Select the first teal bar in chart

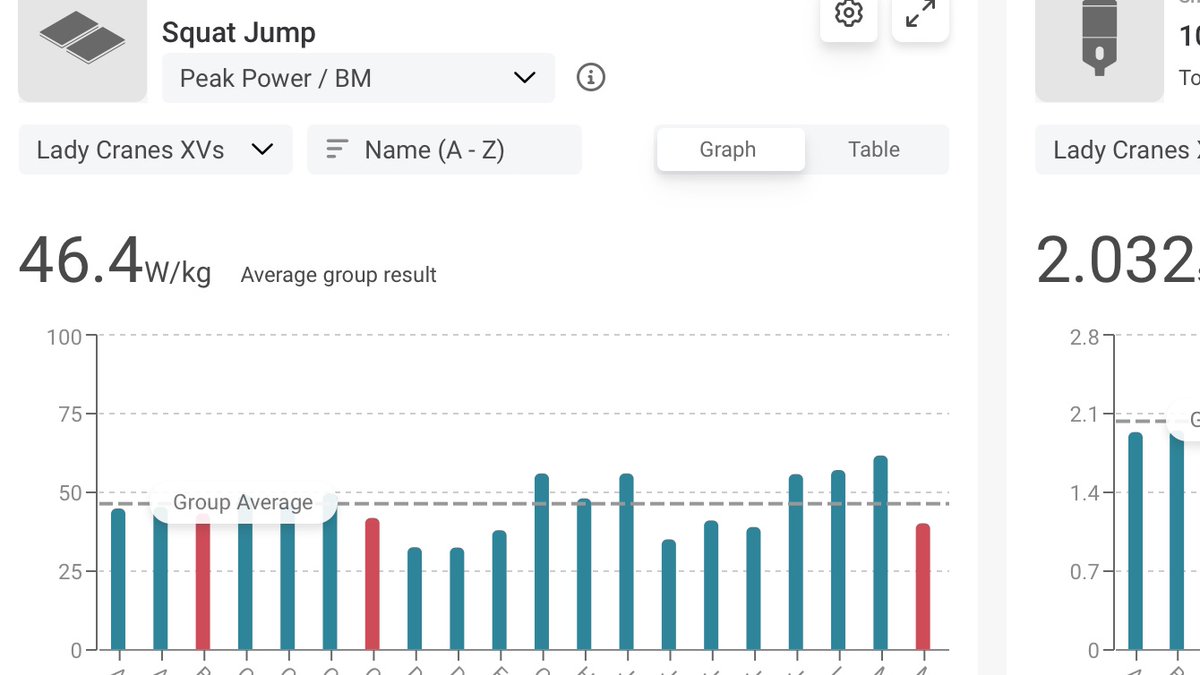tap(118, 579)
